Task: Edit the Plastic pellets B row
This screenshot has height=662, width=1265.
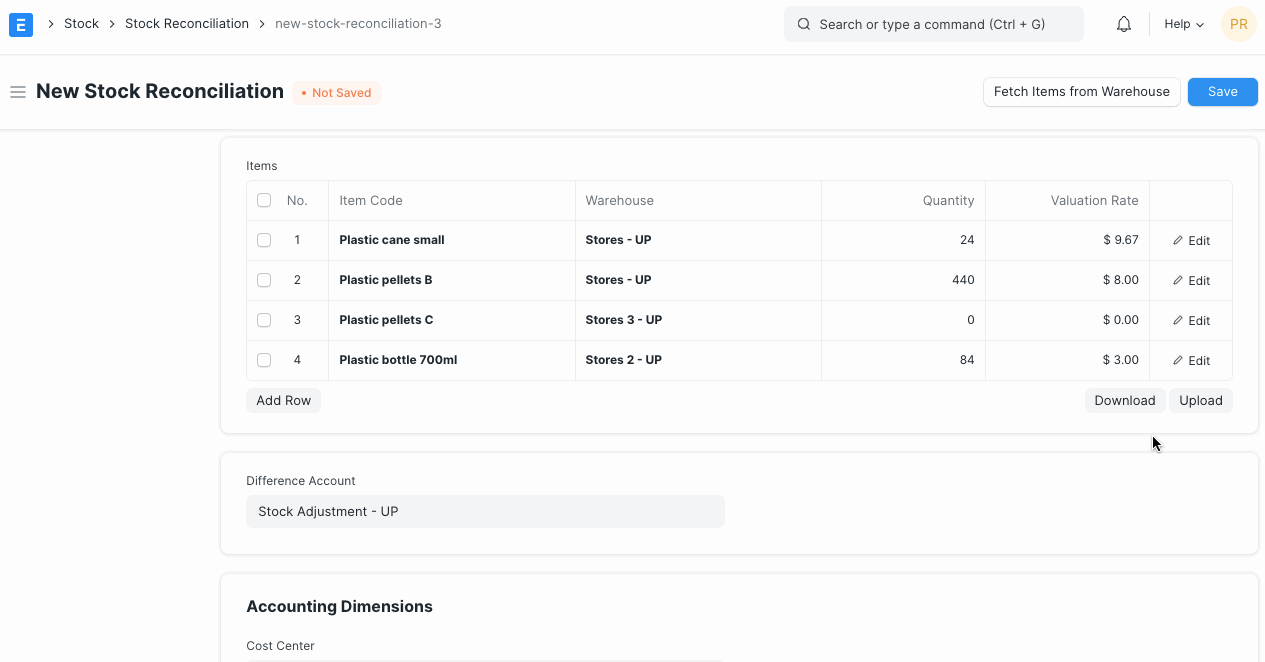Action: [1191, 280]
